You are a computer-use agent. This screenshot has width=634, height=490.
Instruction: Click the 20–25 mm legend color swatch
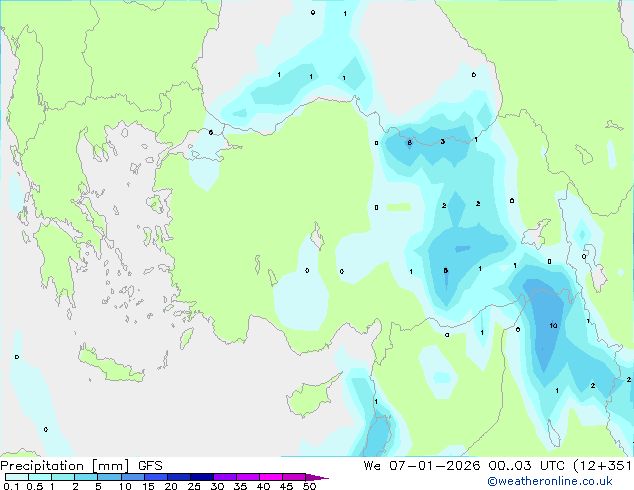point(179,477)
